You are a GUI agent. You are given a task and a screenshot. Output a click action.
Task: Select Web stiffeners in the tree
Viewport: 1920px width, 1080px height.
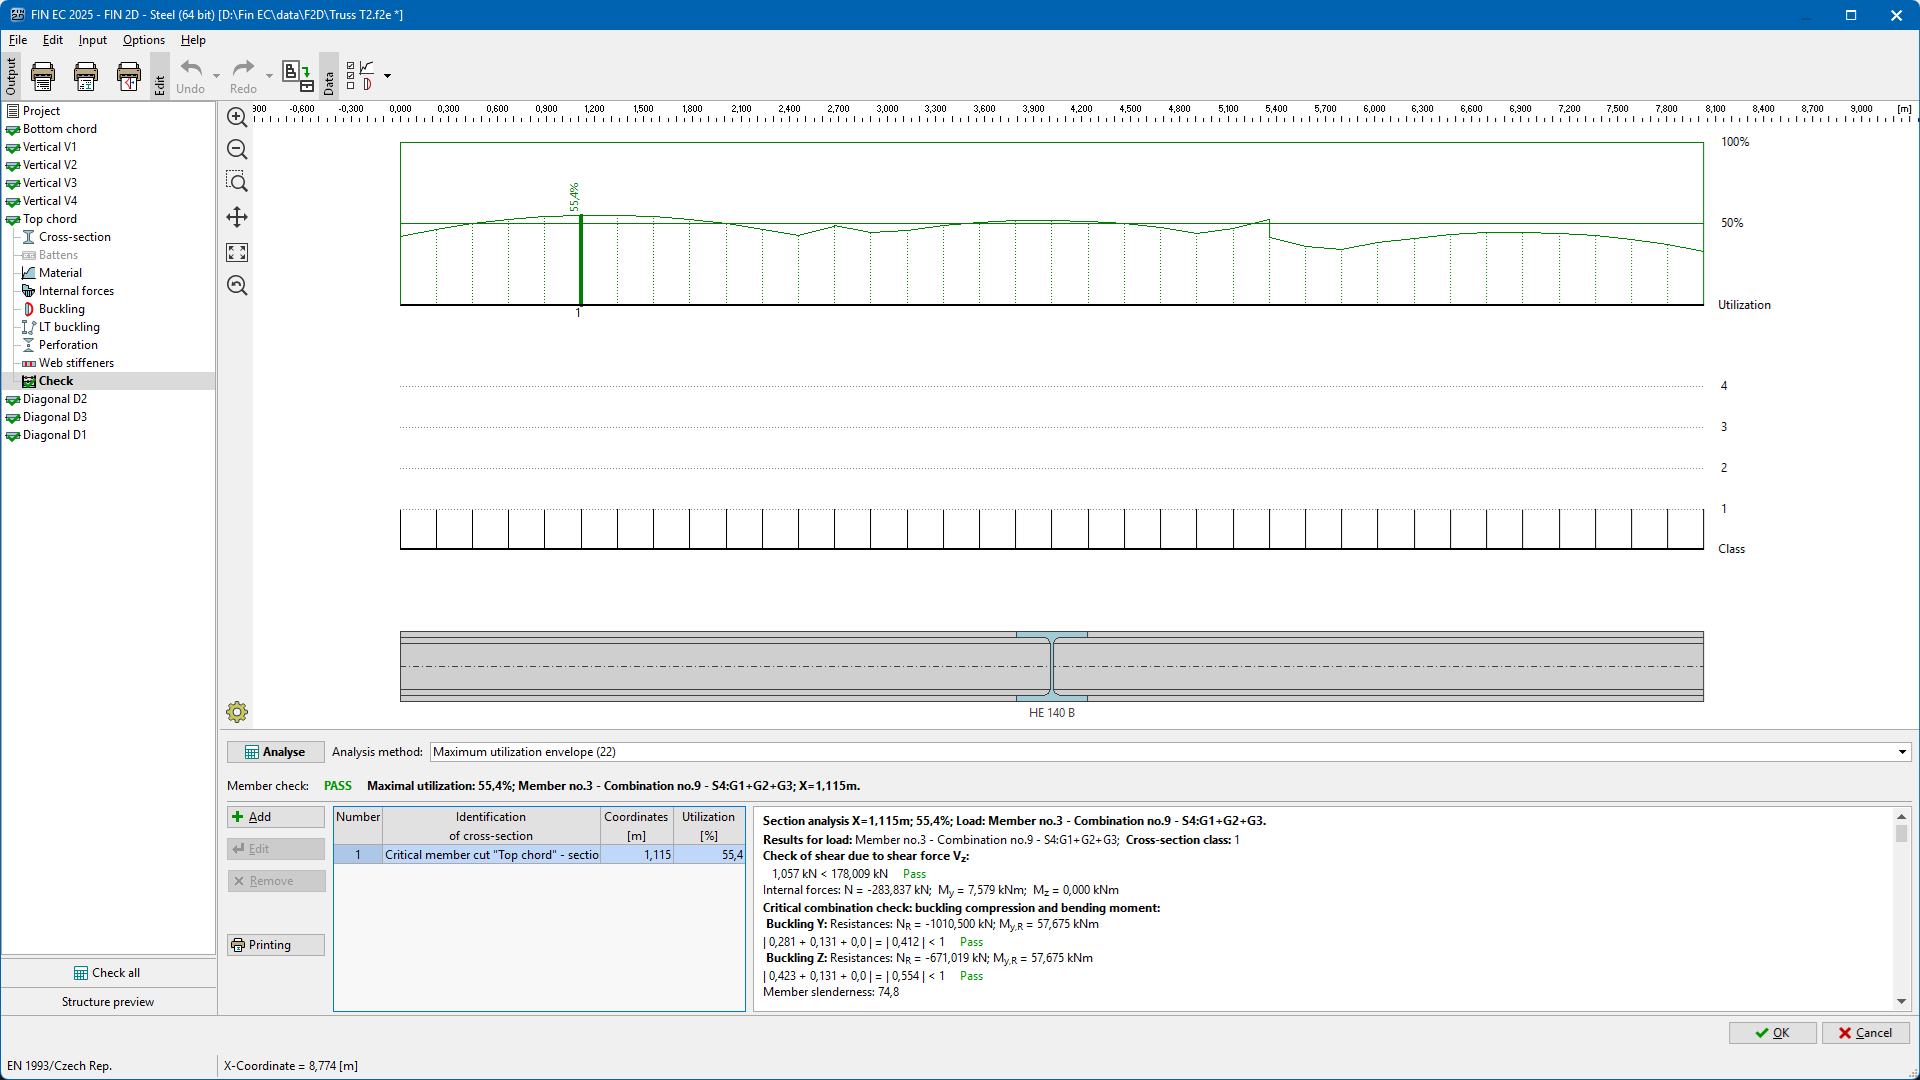76,363
